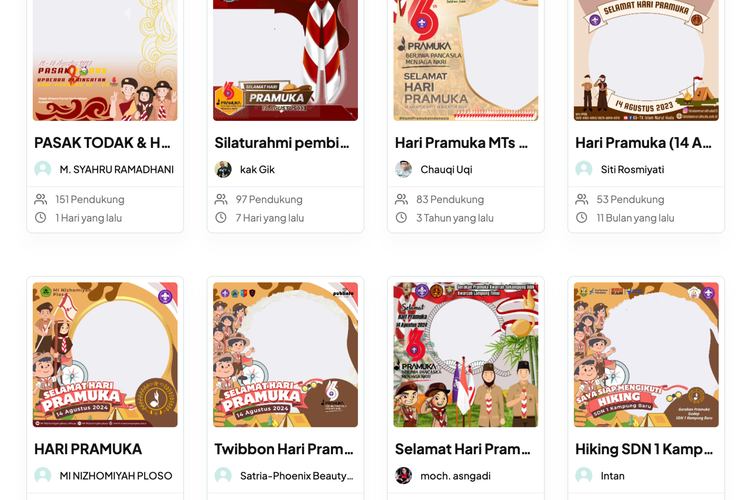Open the PASAK TODAK twibbon thumbnail
Image resolution: width=750 pixels, height=500 pixels.
pyautogui.click(x=105, y=60)
